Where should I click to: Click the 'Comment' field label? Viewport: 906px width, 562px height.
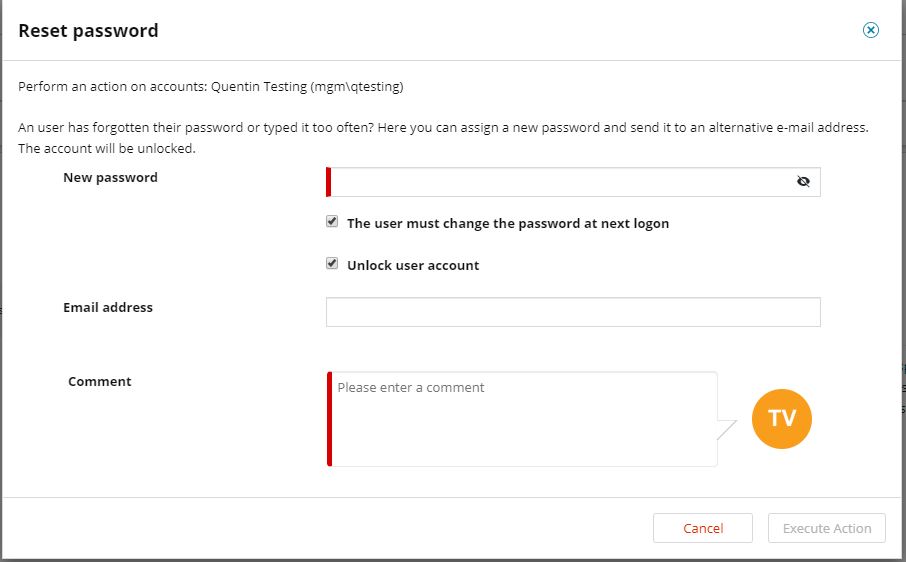pyautogui.click(x=100, y=381)
